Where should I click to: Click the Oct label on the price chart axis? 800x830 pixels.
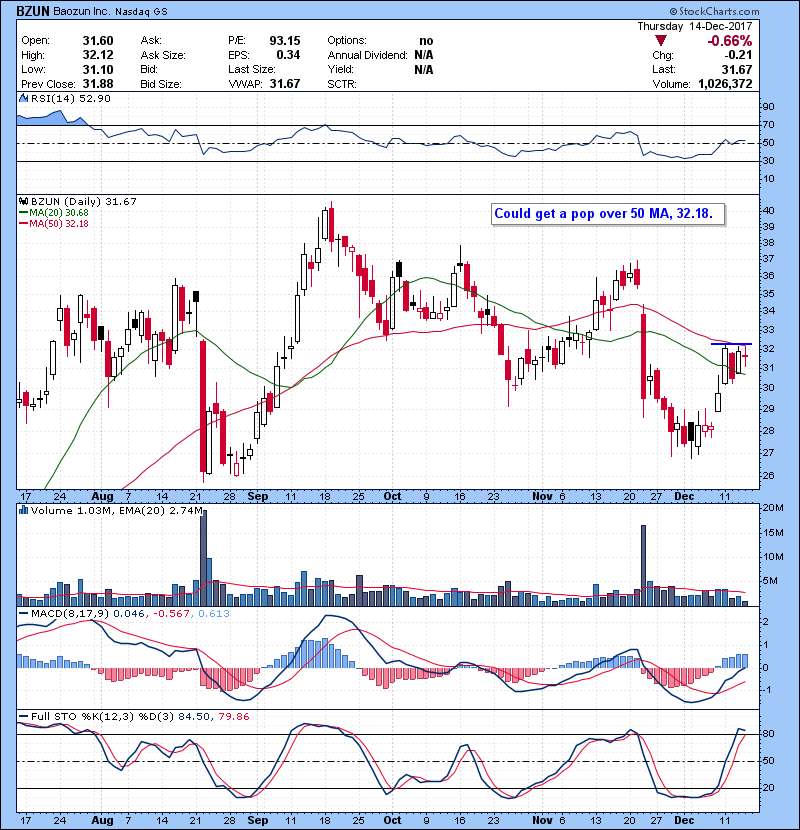tap(392, 497)
